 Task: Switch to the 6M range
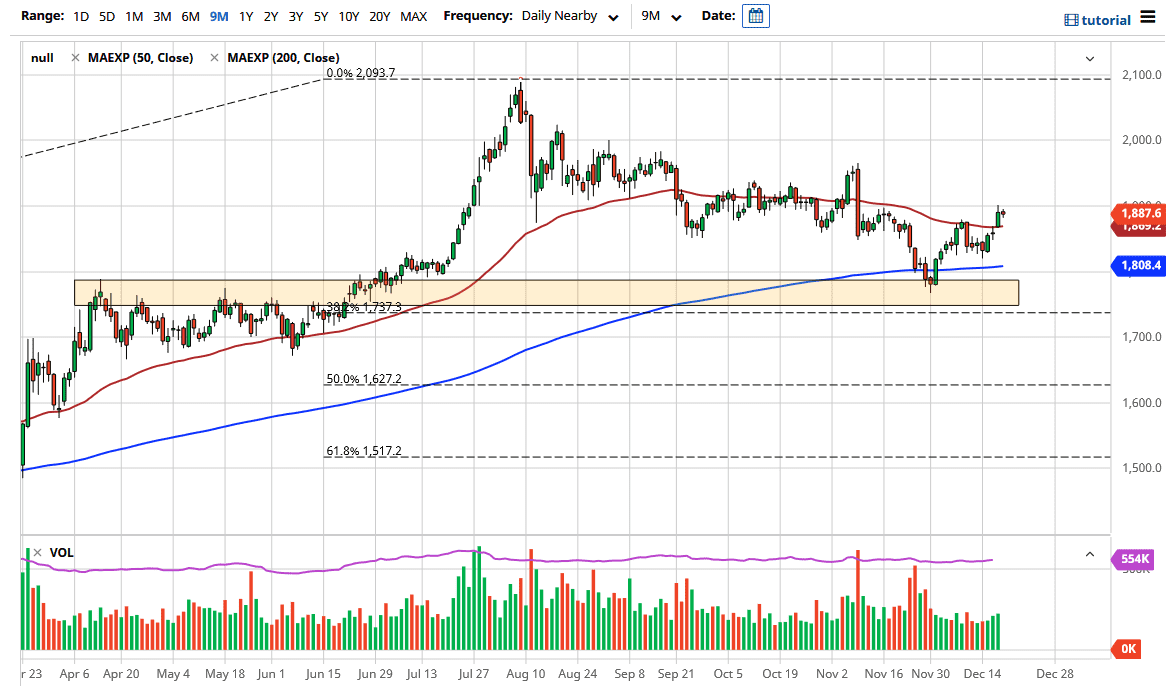(x=190, y=15)
